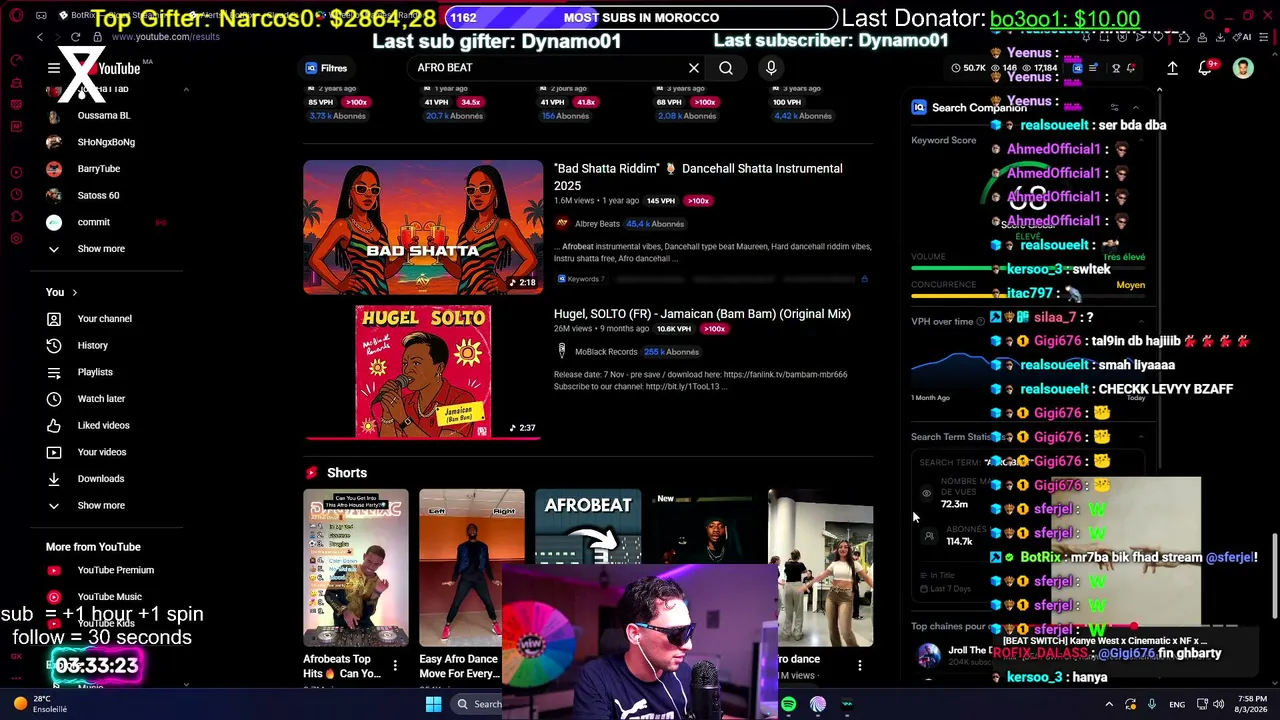The width and height of the screenshot is (1280, 720).
Task: Open Playlists in sidebar
Action: (95, 373)
